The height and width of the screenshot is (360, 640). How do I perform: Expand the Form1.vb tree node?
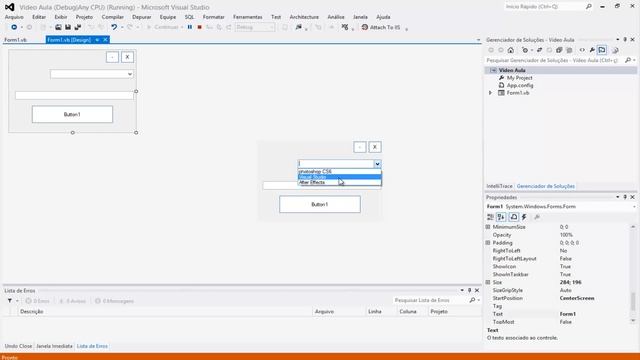(490, 93)
